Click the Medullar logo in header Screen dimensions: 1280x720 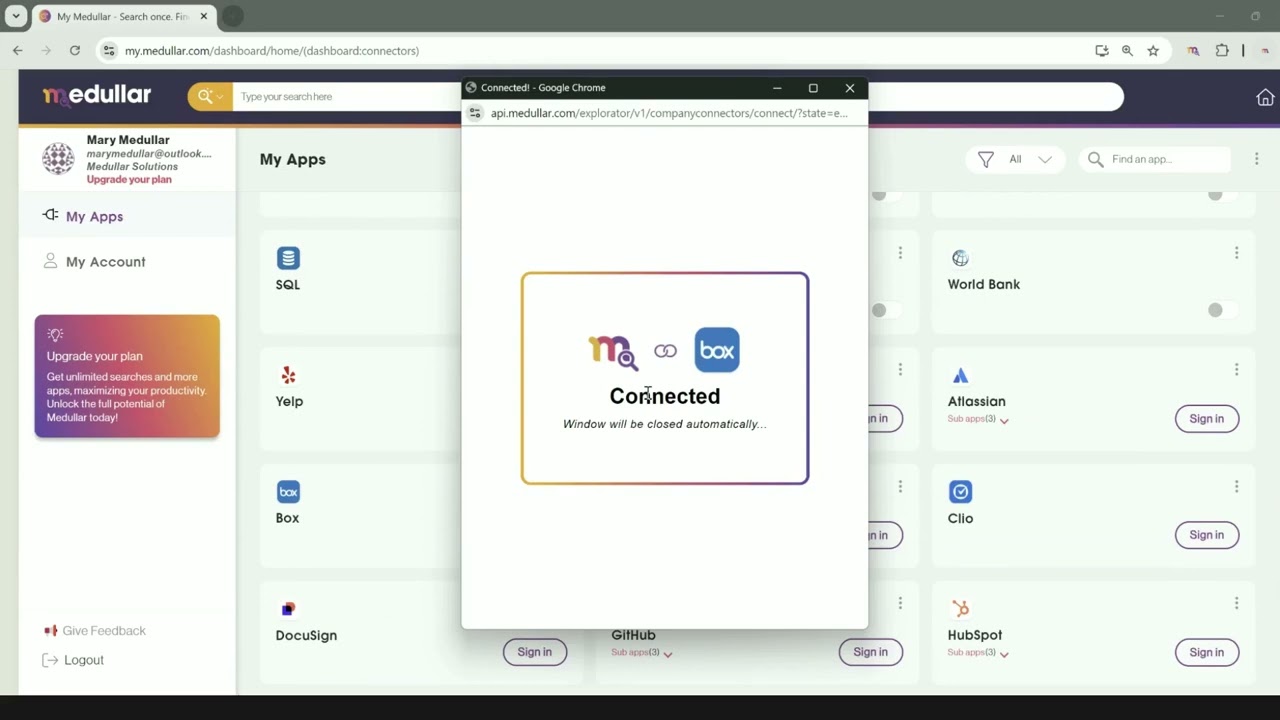tap(97, 96)
